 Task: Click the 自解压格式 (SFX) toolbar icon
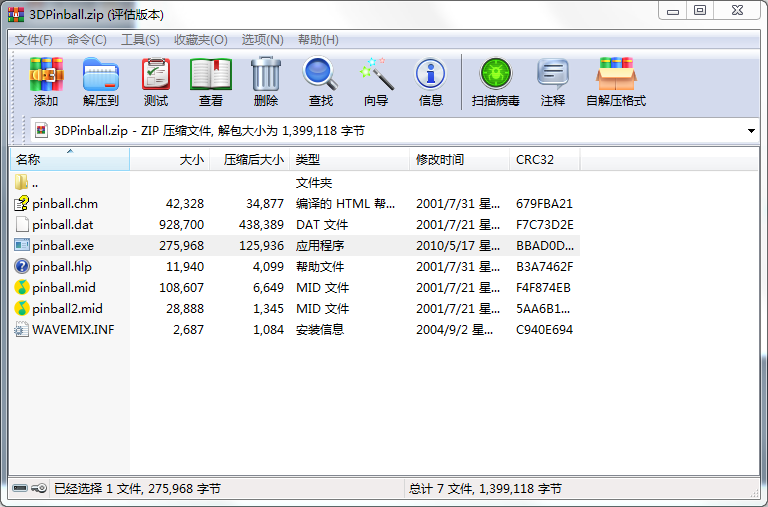tap(616, 74)
